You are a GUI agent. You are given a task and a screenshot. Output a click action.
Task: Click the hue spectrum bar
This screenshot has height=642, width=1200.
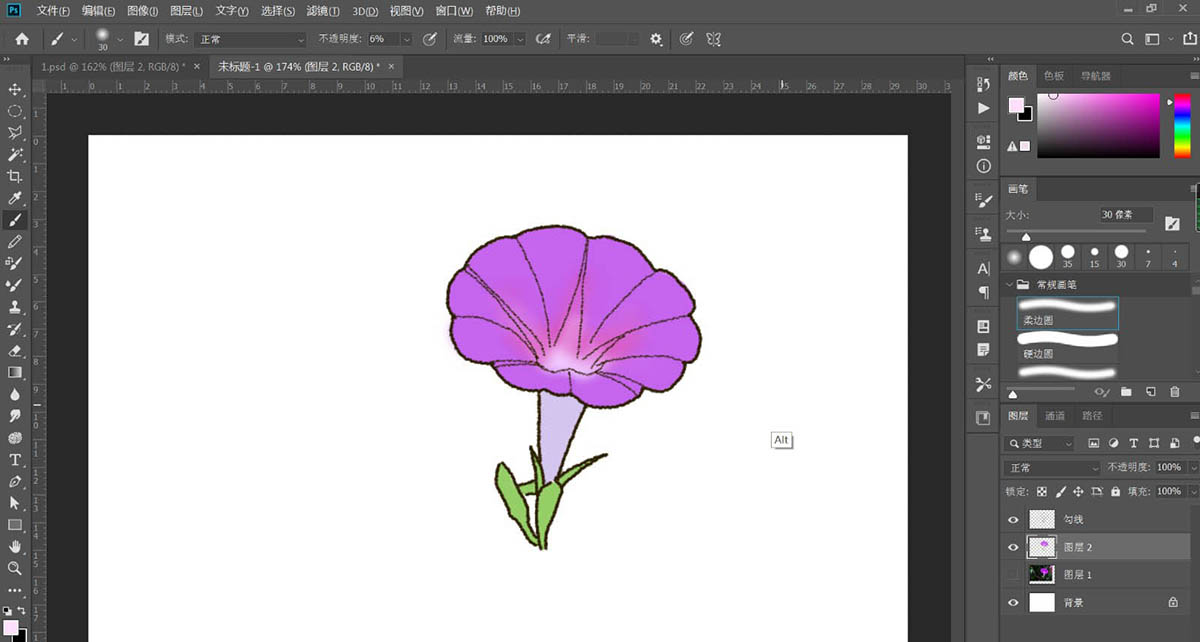pos(1181,126)
